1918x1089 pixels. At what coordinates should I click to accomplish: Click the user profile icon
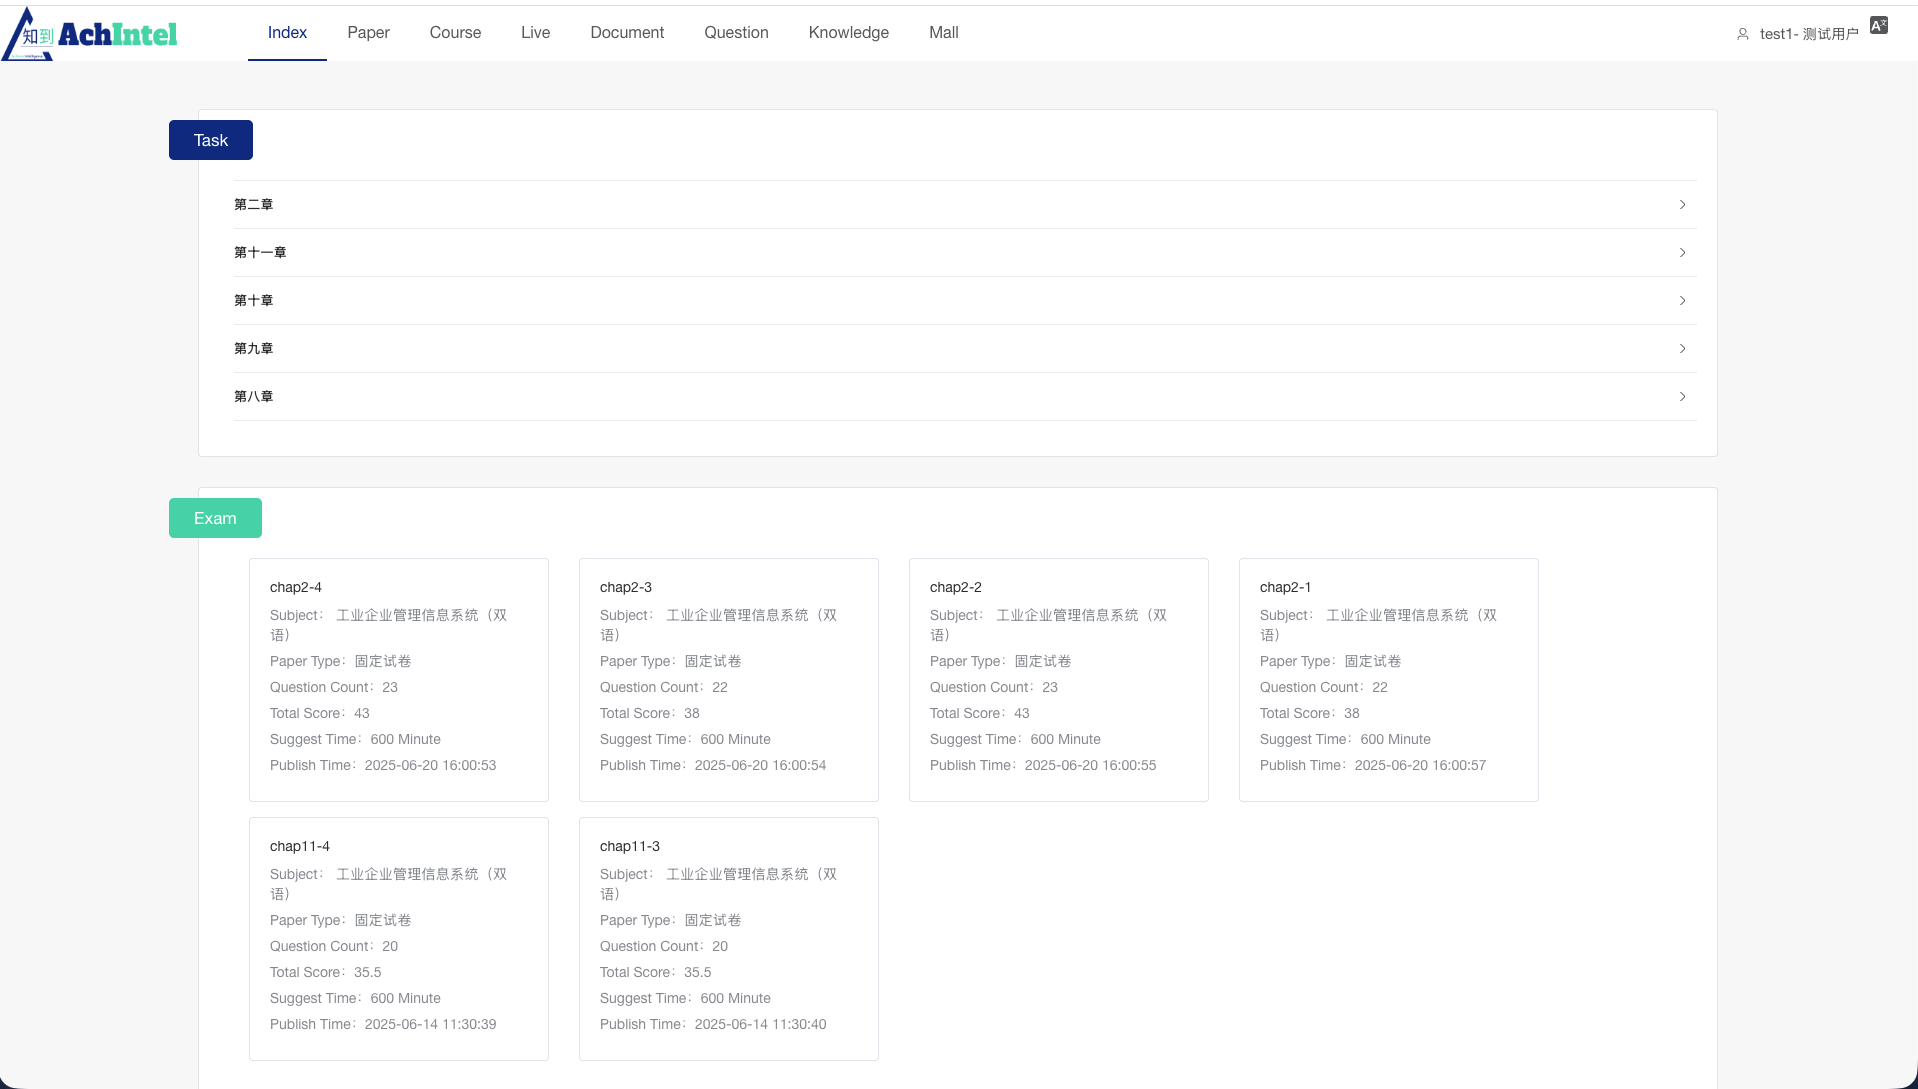[1742, 34]
